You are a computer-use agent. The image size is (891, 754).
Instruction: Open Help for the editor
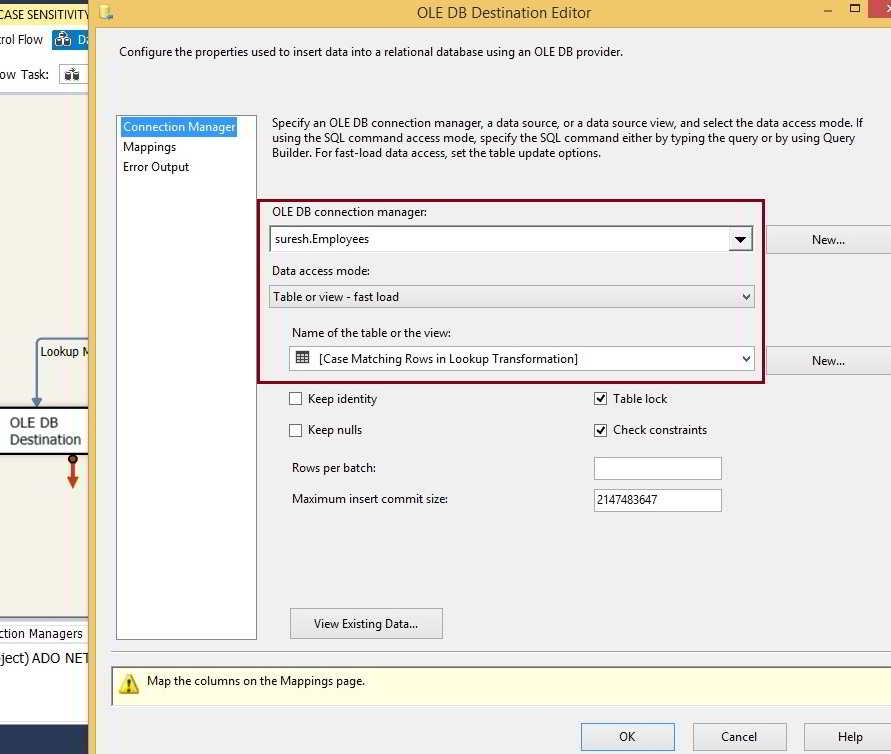click(x=849, y=736)
